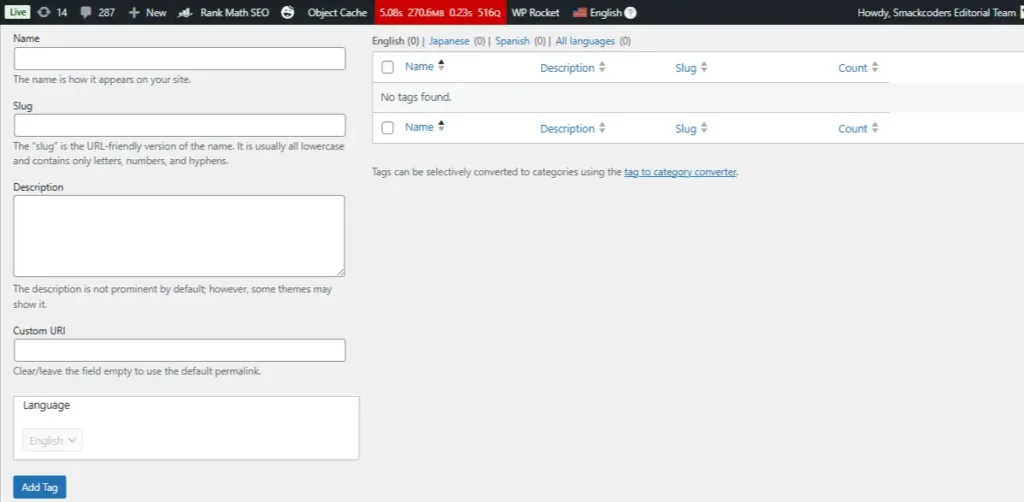1024x502 pixels.
Task: Filter tags by Japanese language
Action: [x=449, y=41]
